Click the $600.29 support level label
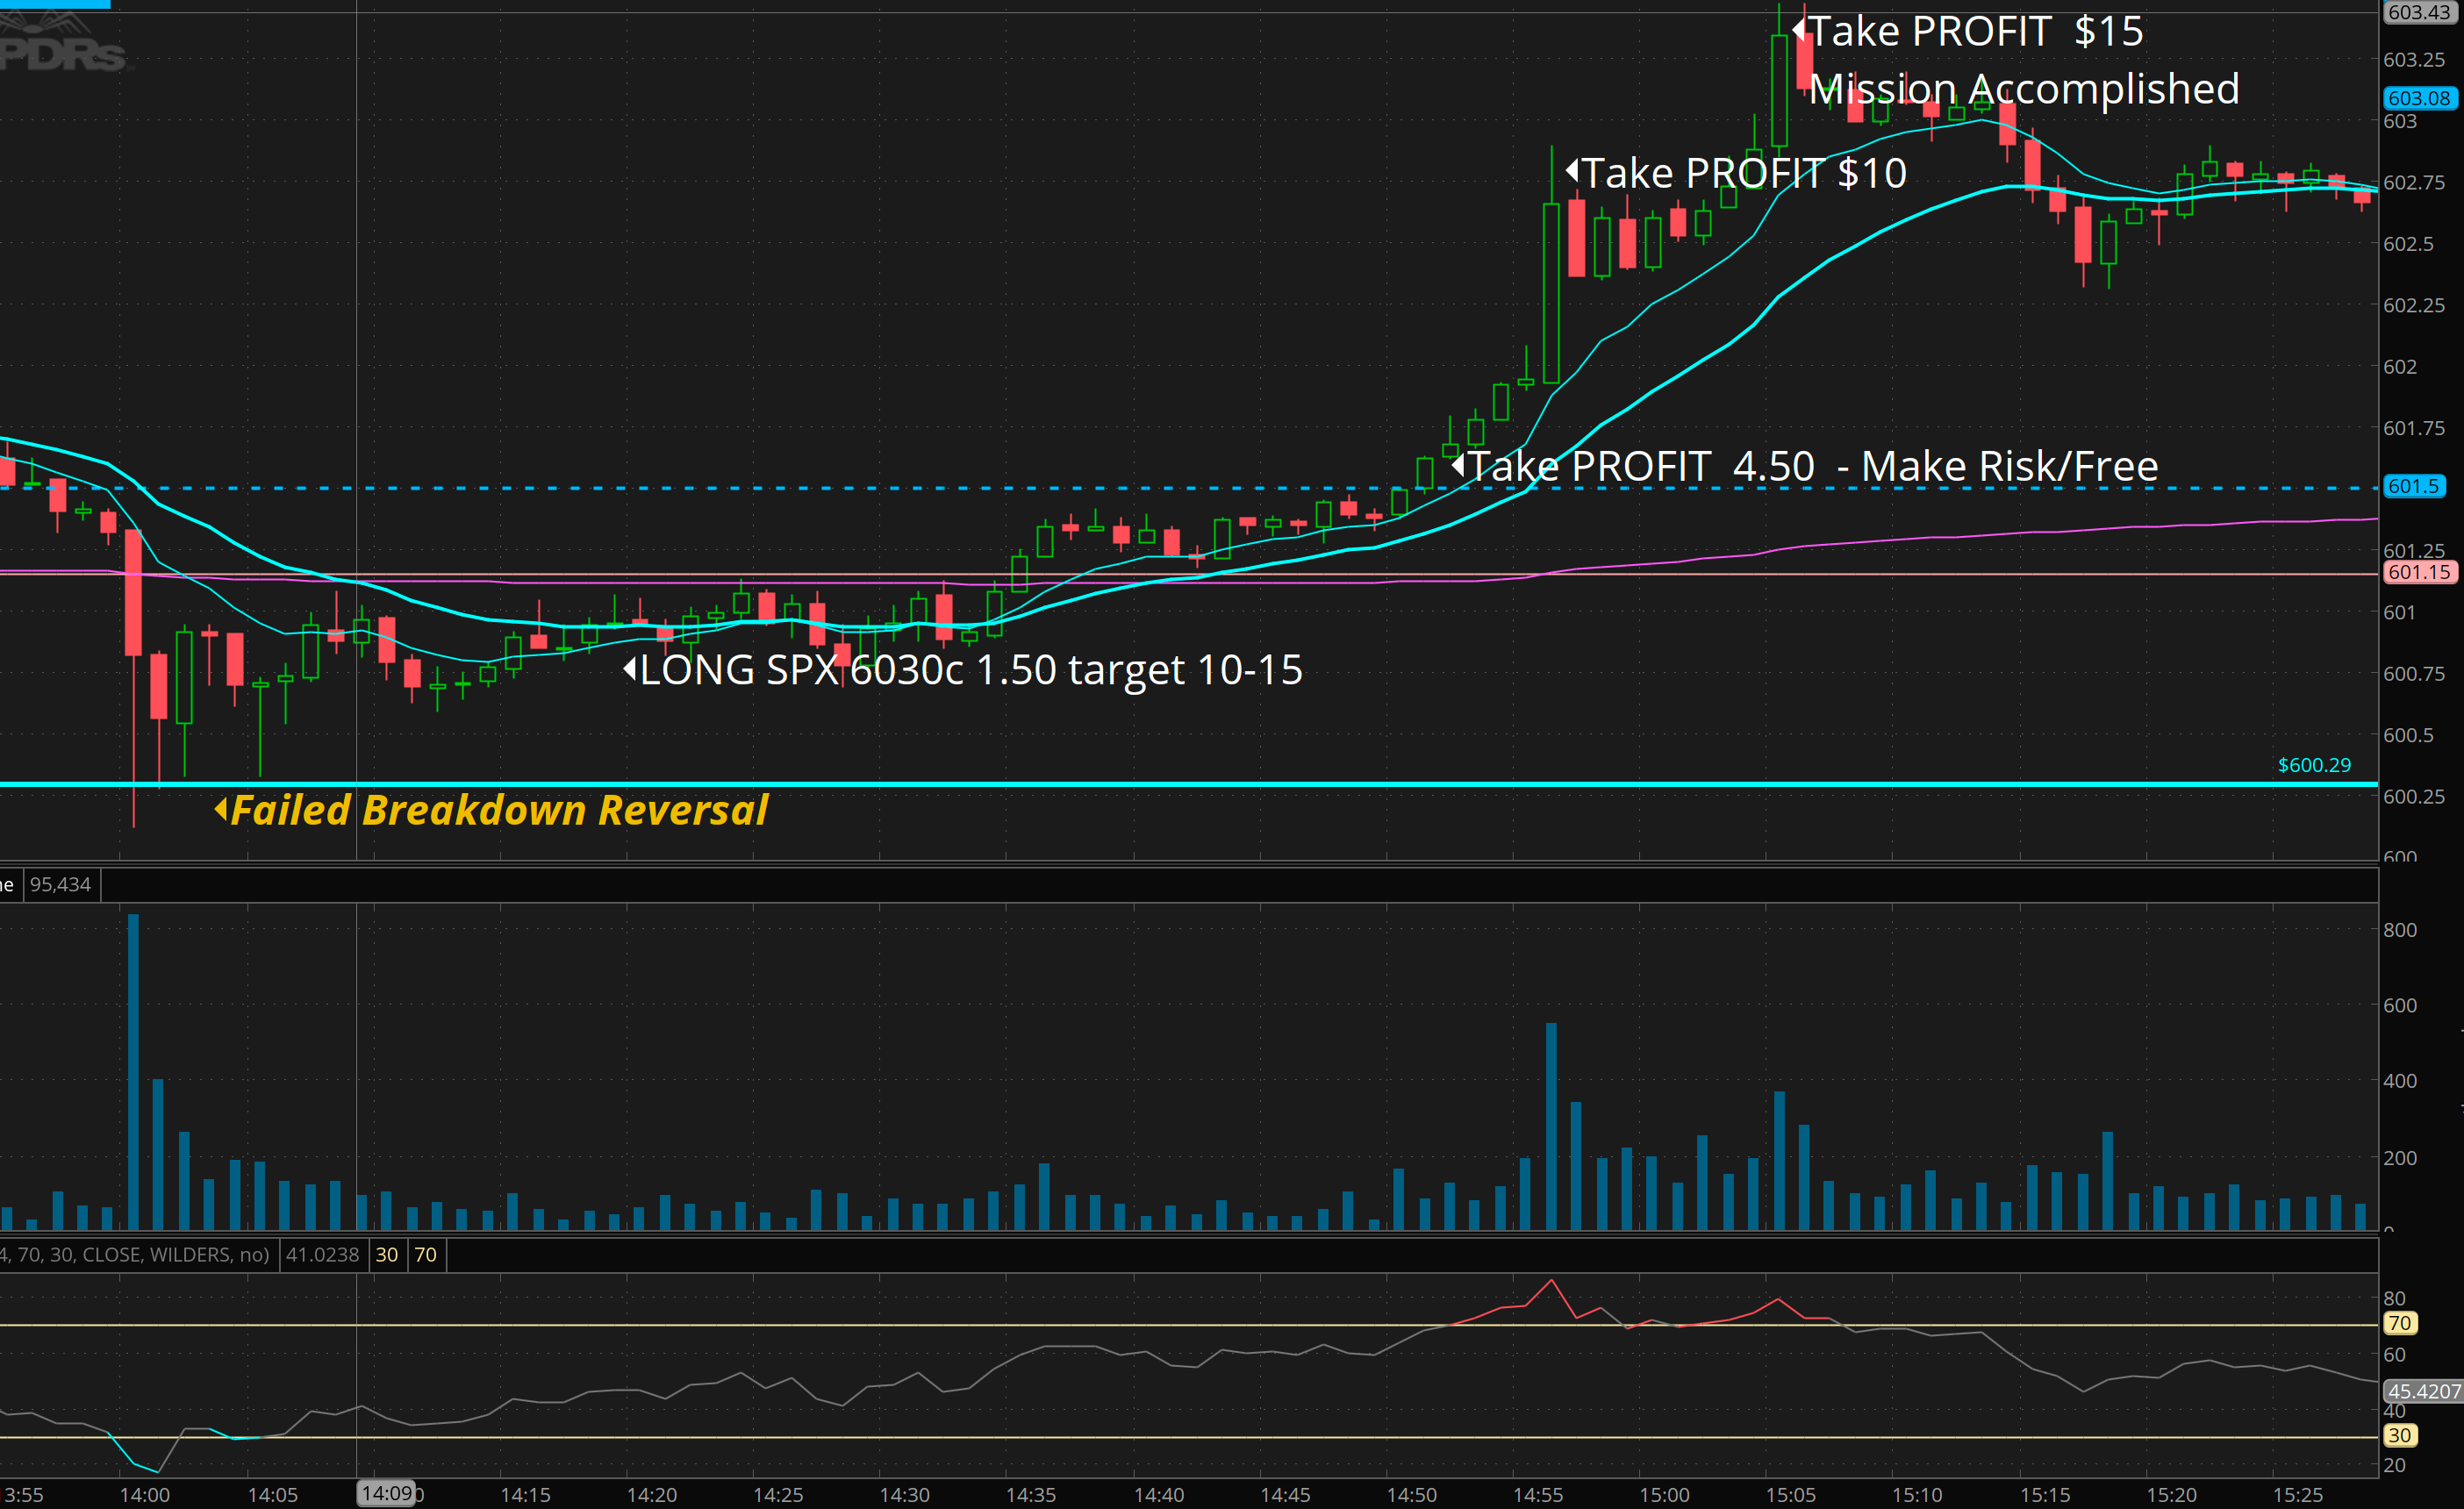 2313,765
